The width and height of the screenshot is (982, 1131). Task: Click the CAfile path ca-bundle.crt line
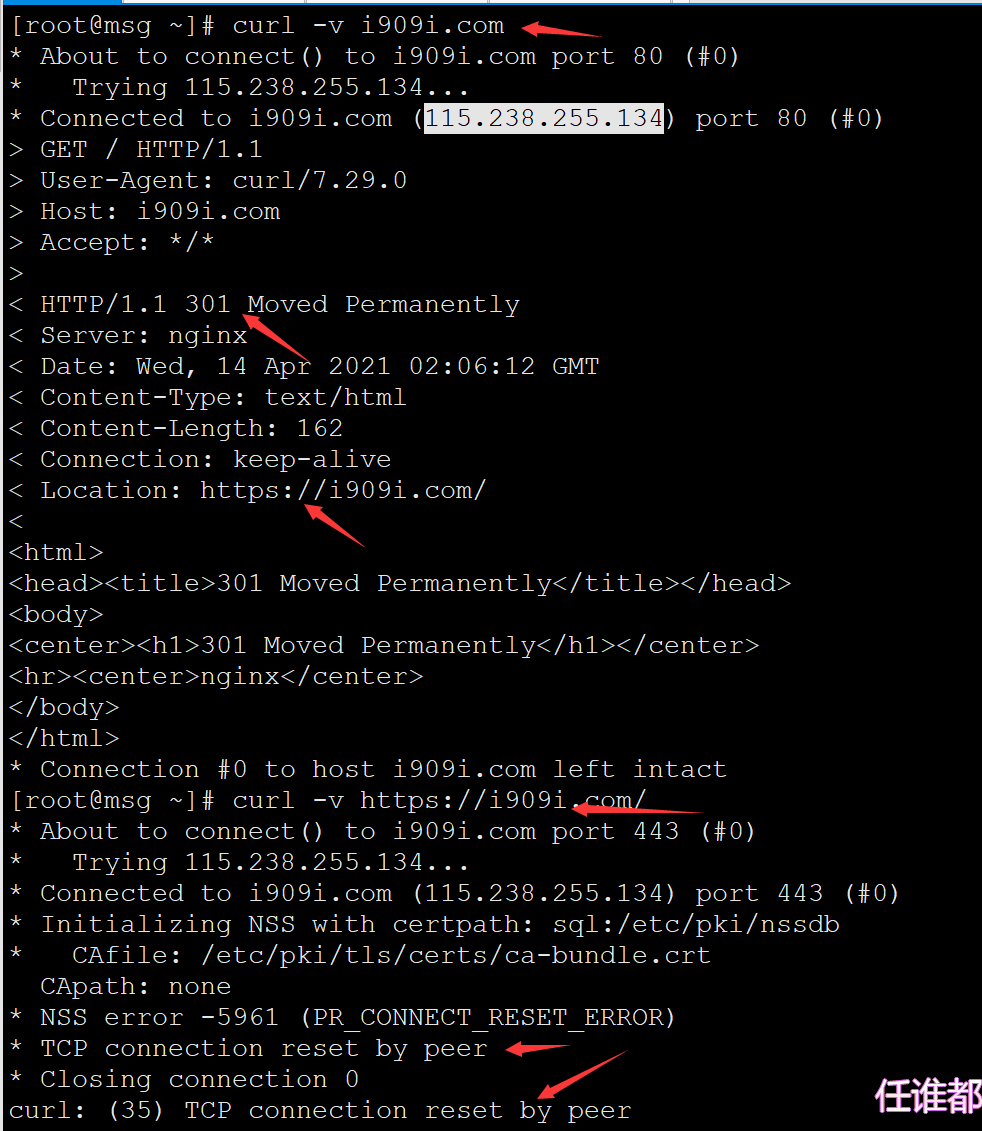[361, 956]
